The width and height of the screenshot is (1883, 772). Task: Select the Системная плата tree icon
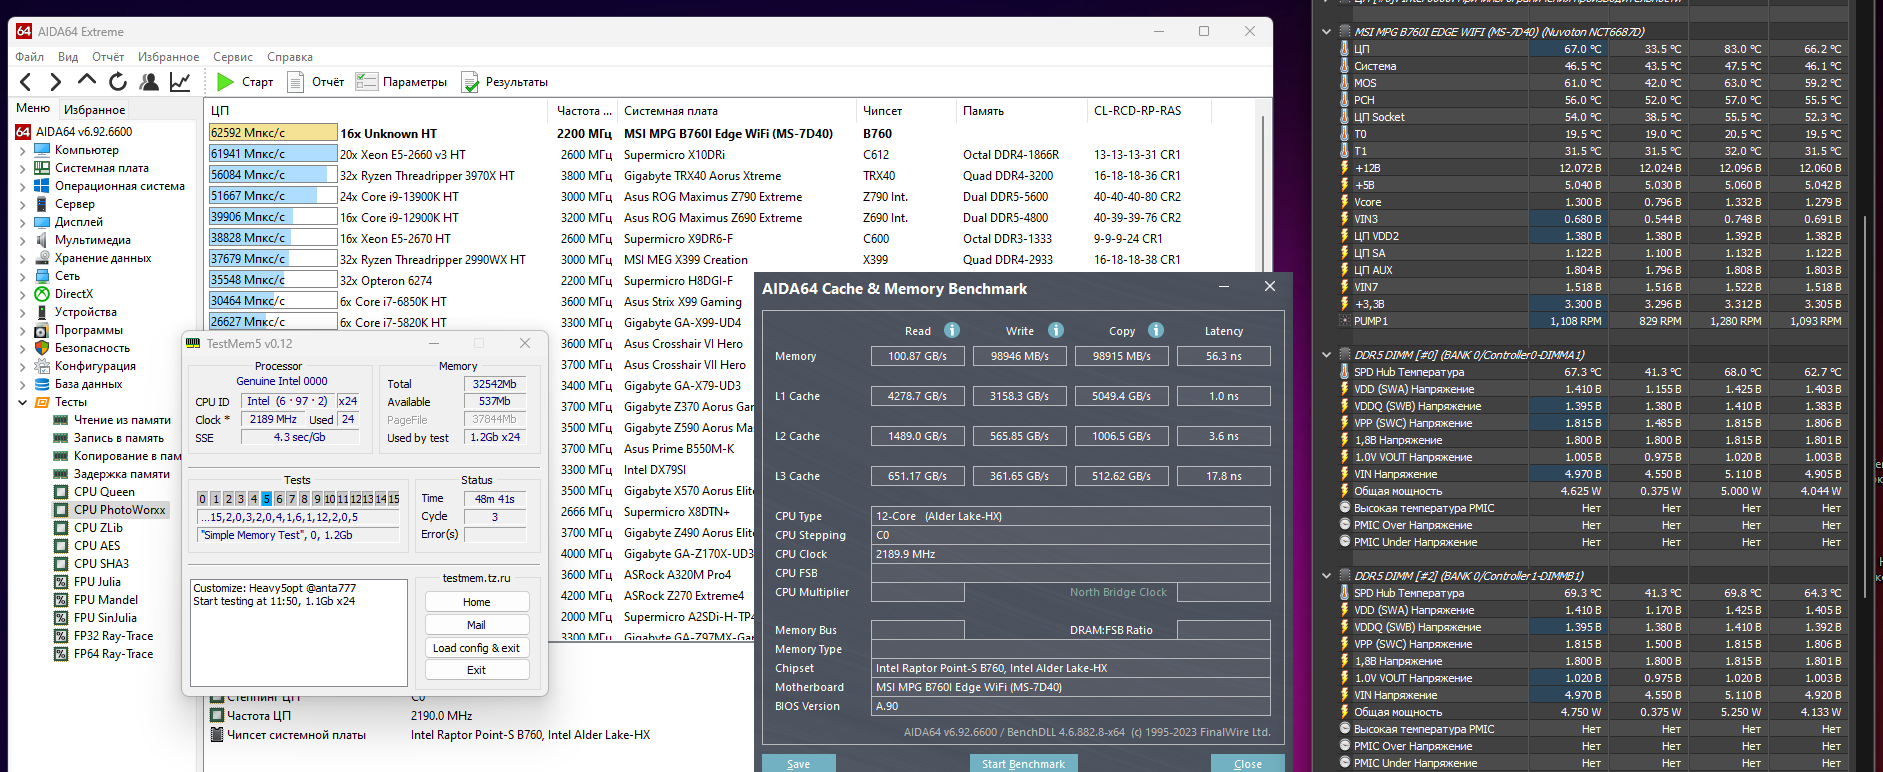[42, 168]
